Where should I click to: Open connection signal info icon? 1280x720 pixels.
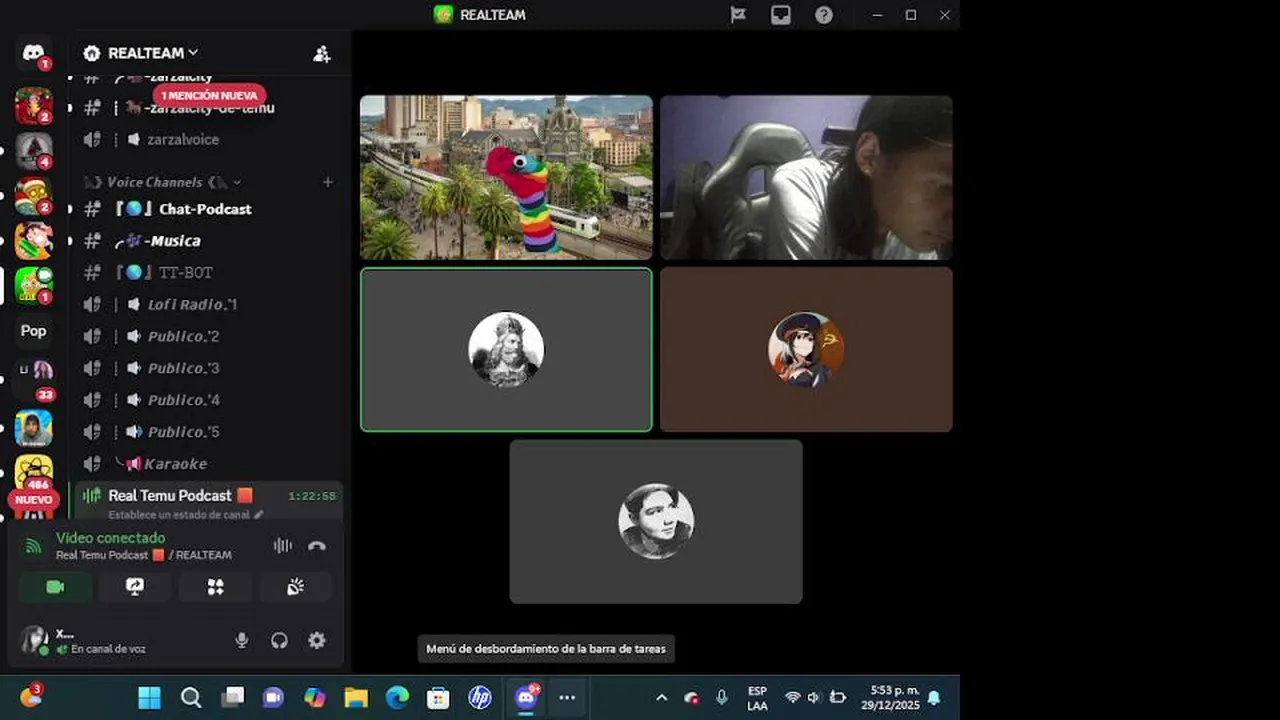34,546
